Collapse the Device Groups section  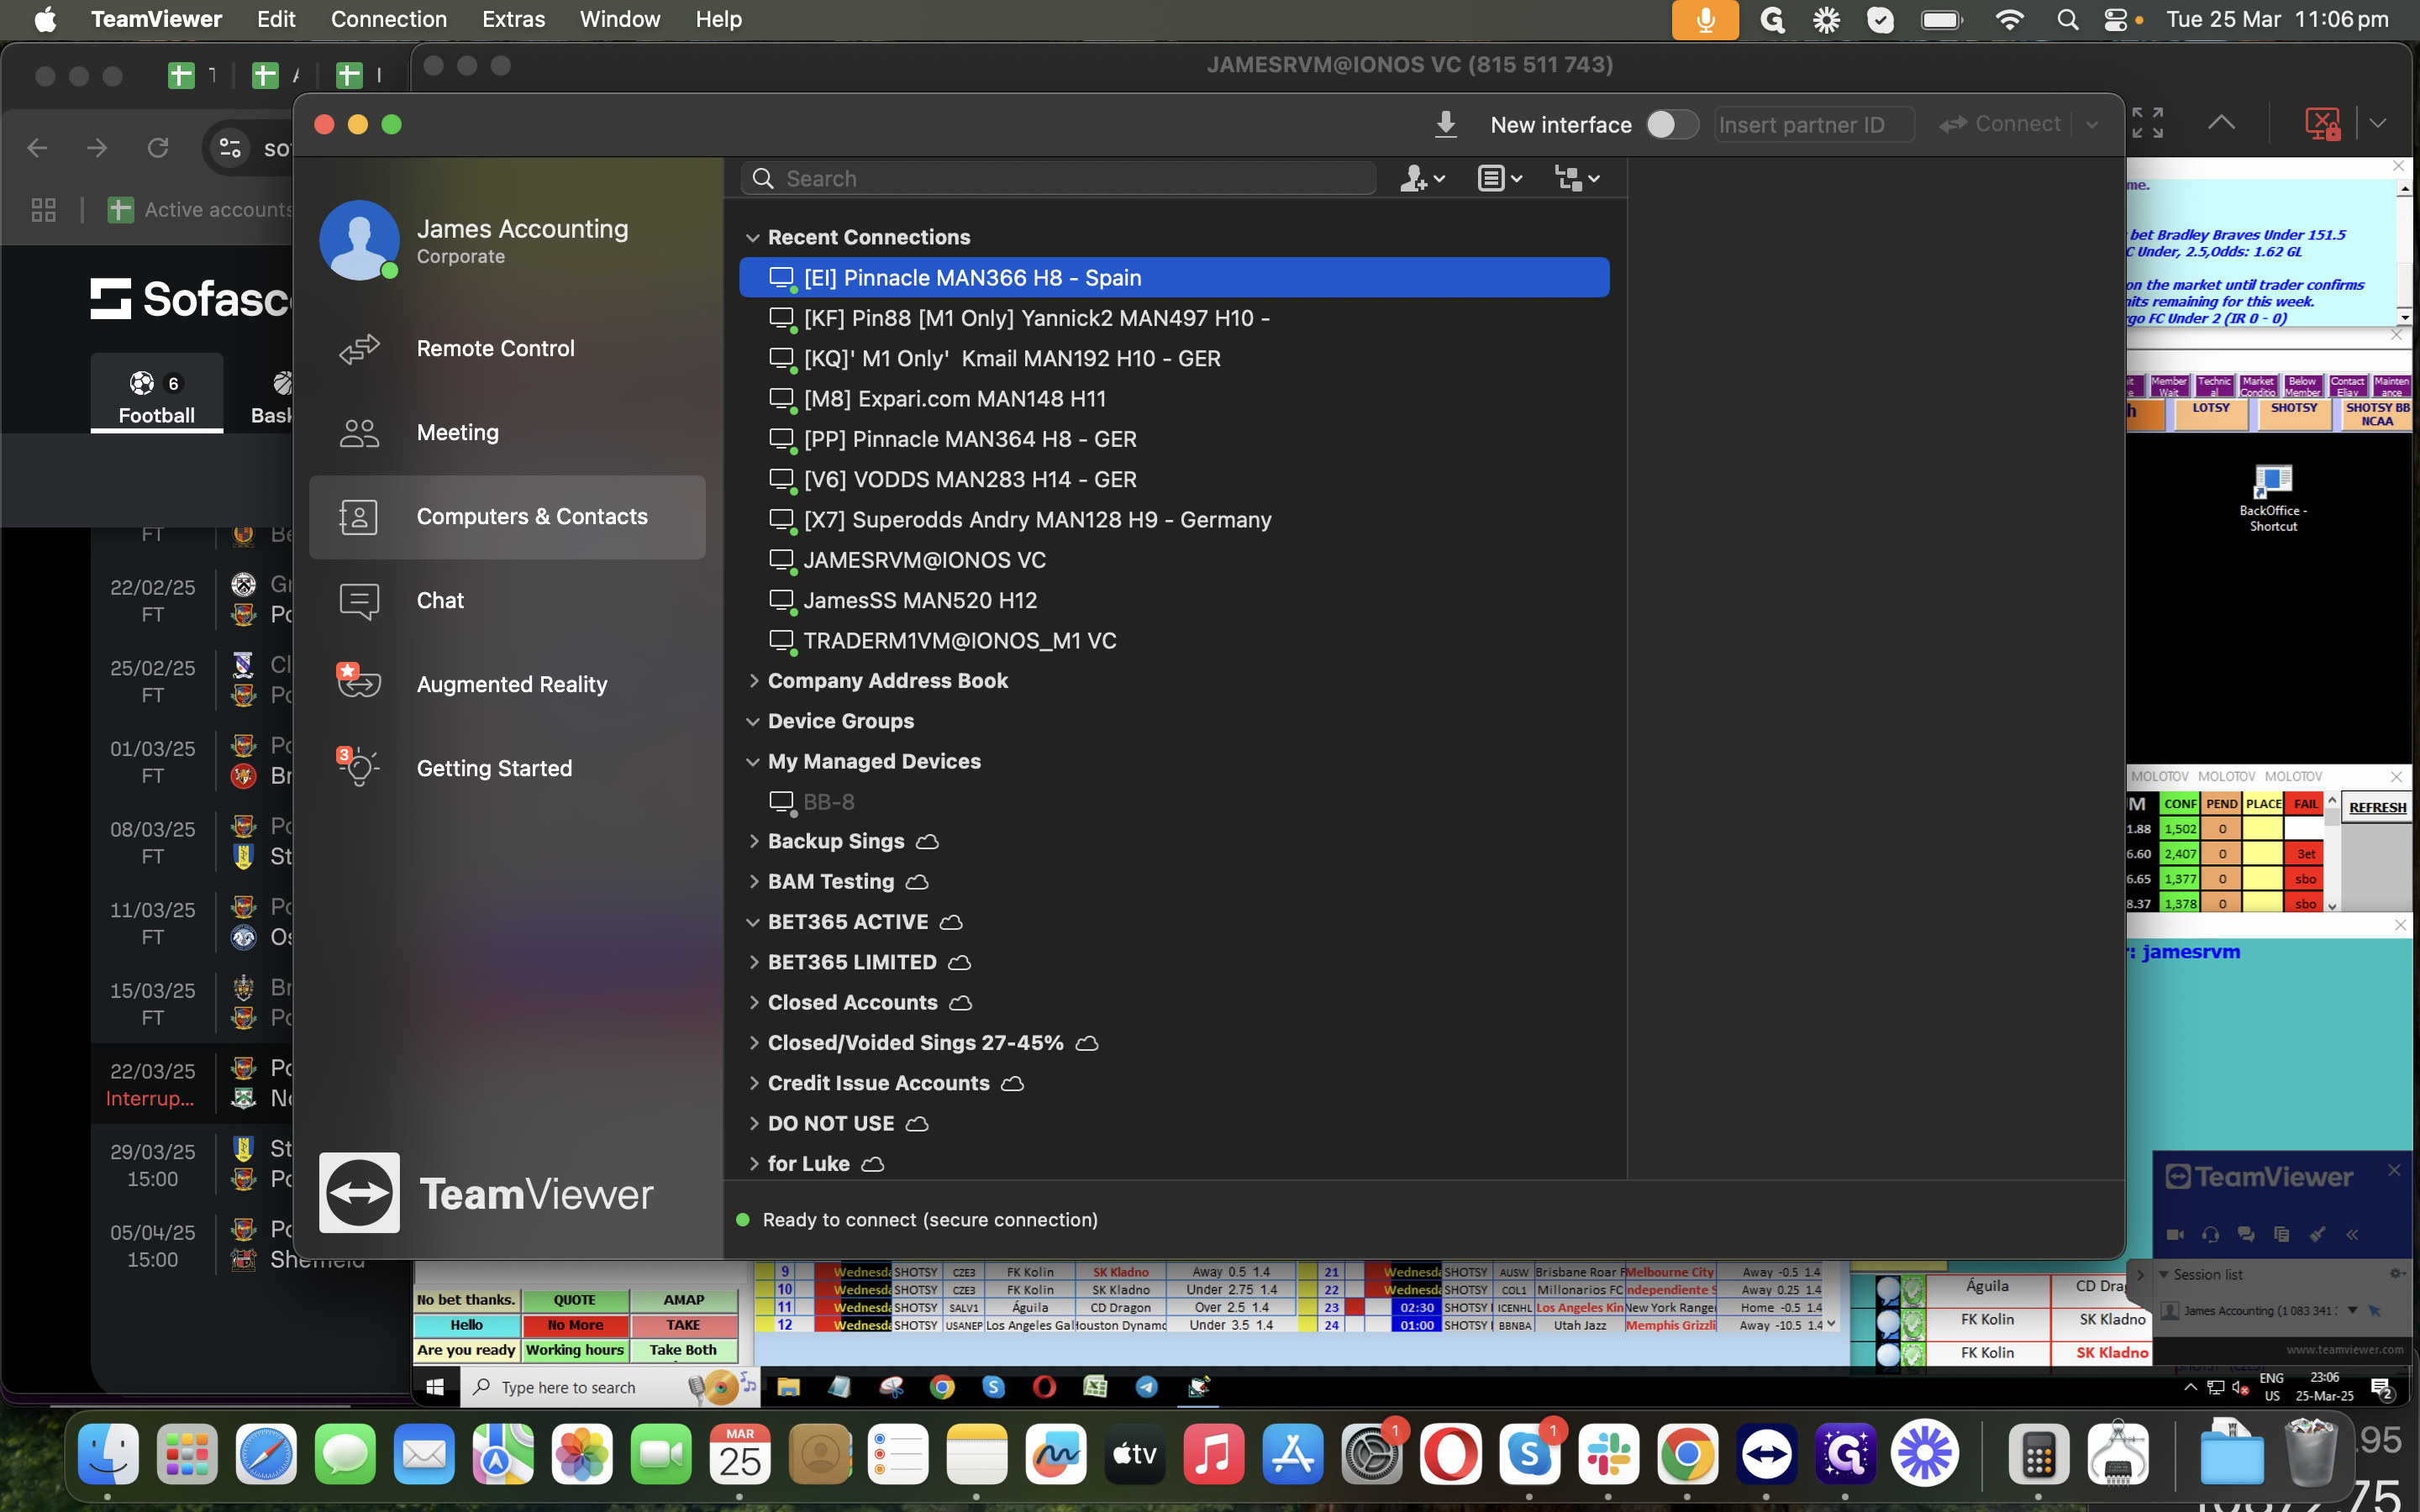tap(752, 721)
